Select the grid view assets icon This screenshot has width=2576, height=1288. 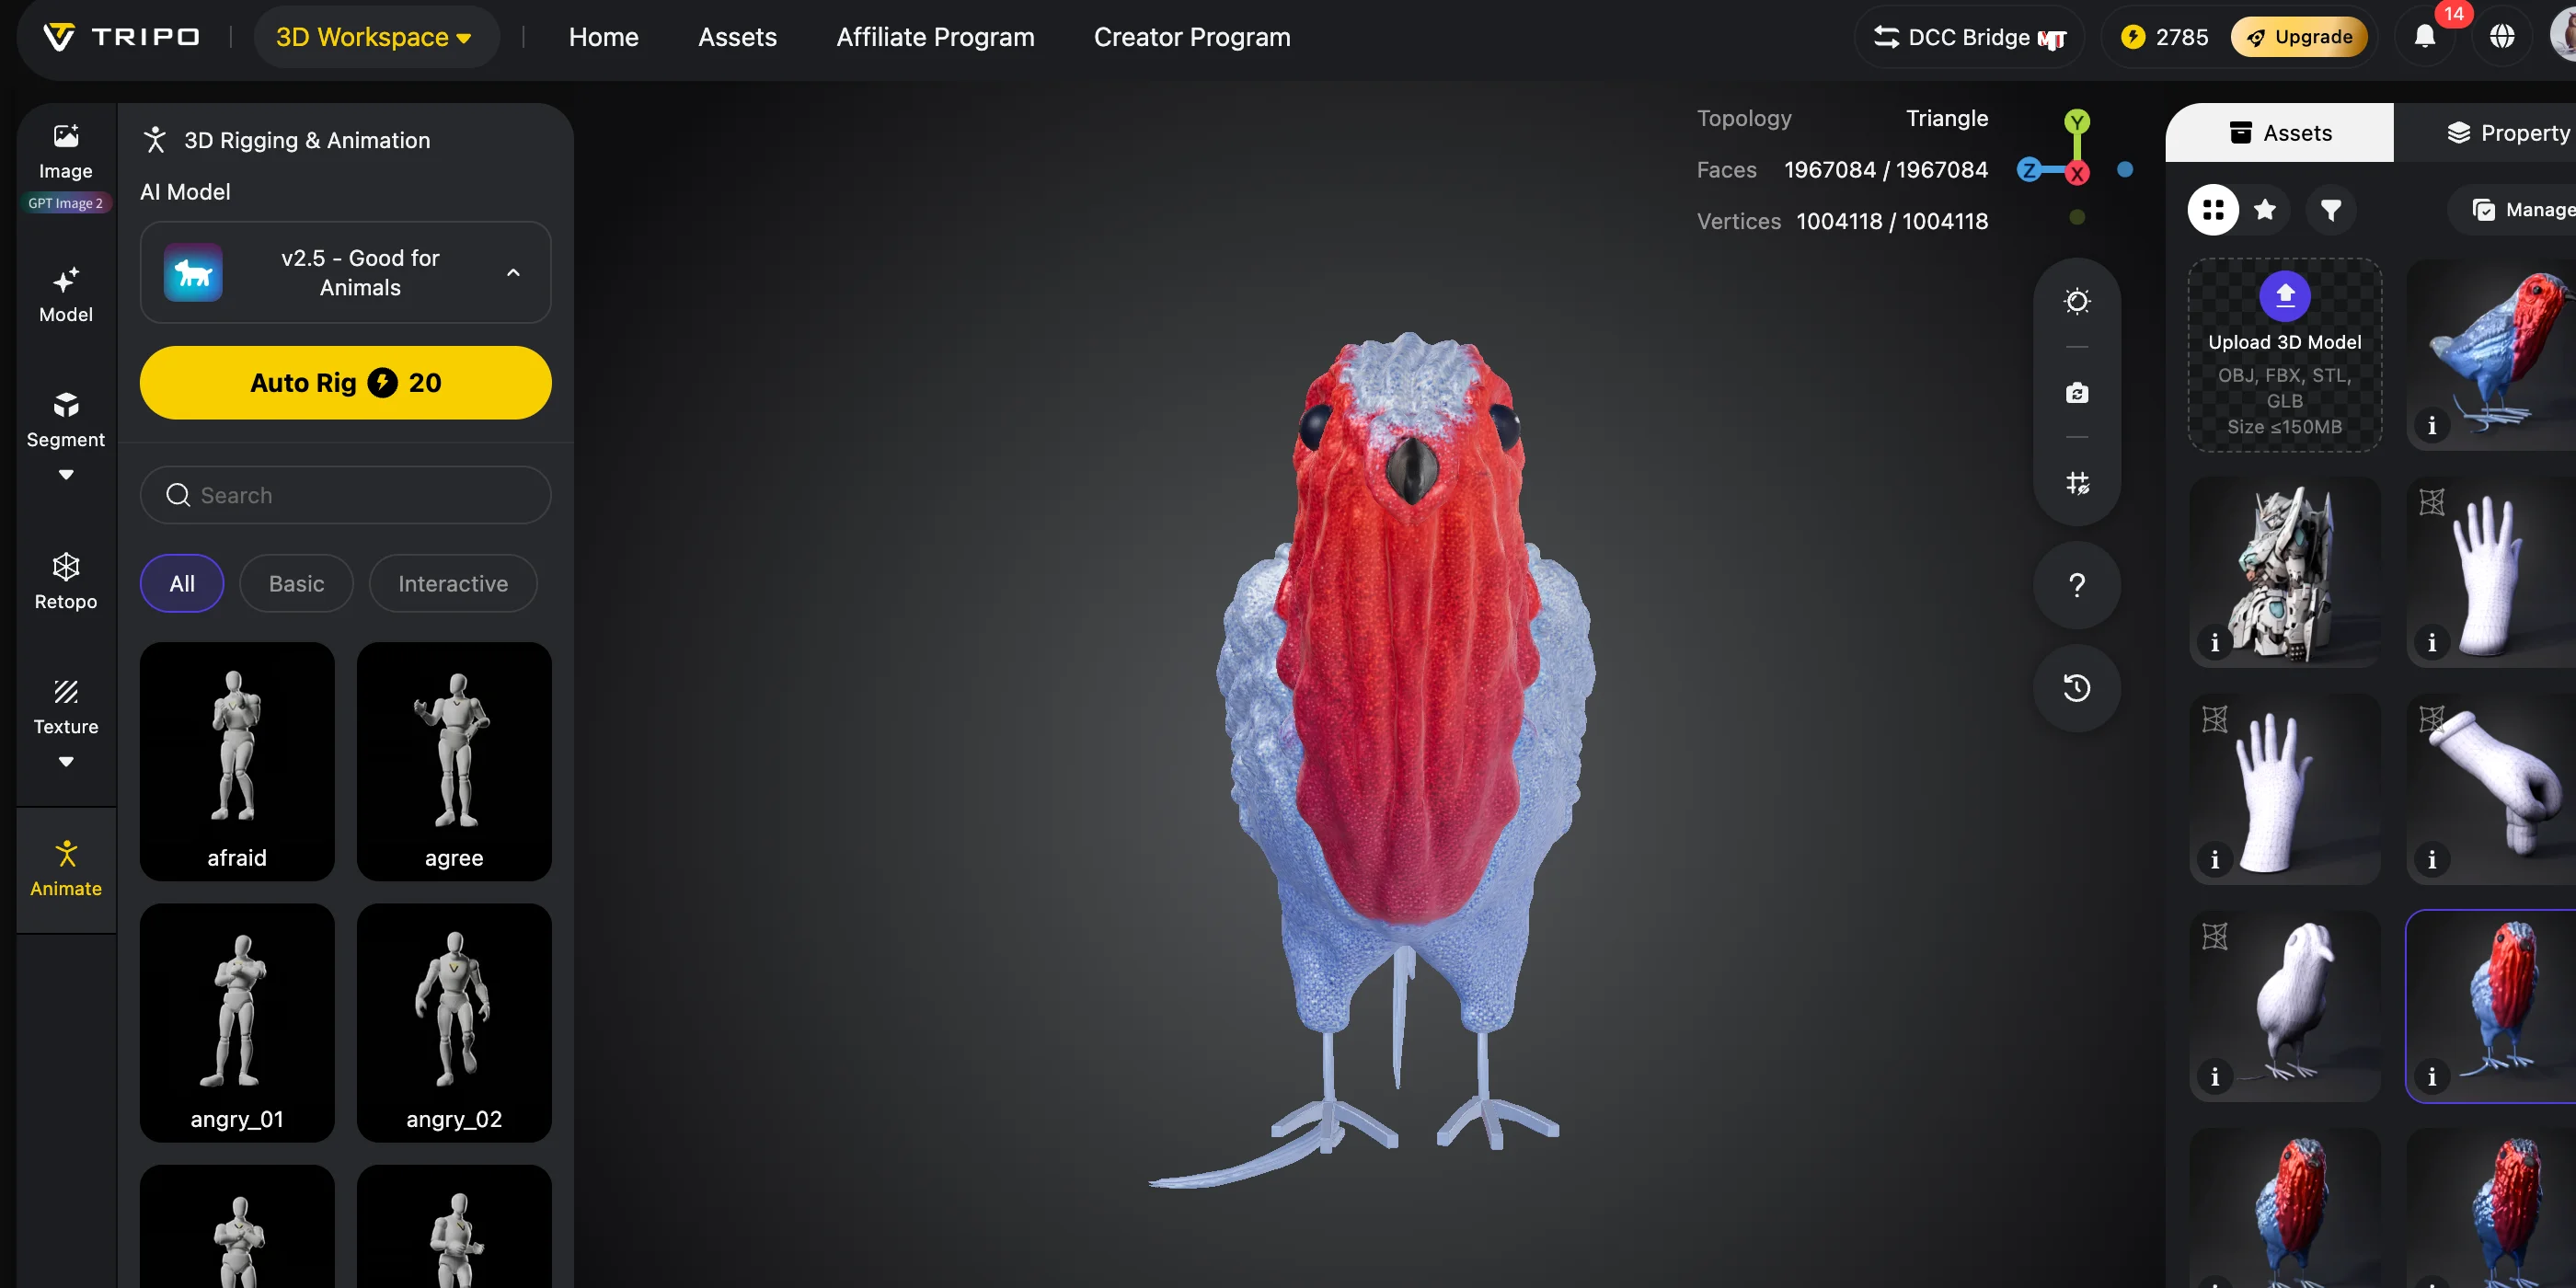click(x=2213, y=210)
